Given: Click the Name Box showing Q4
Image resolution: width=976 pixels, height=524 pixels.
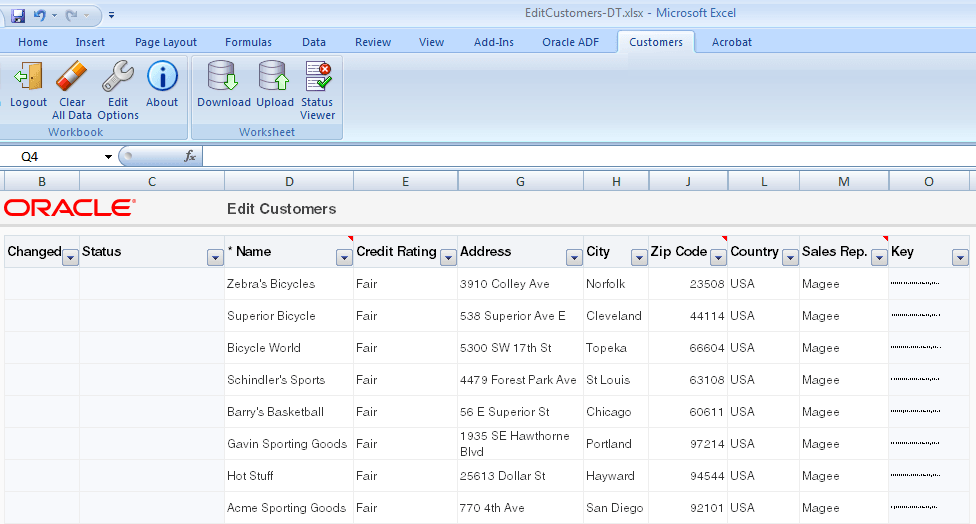Looking at the screenshot, I should (53, 157).
